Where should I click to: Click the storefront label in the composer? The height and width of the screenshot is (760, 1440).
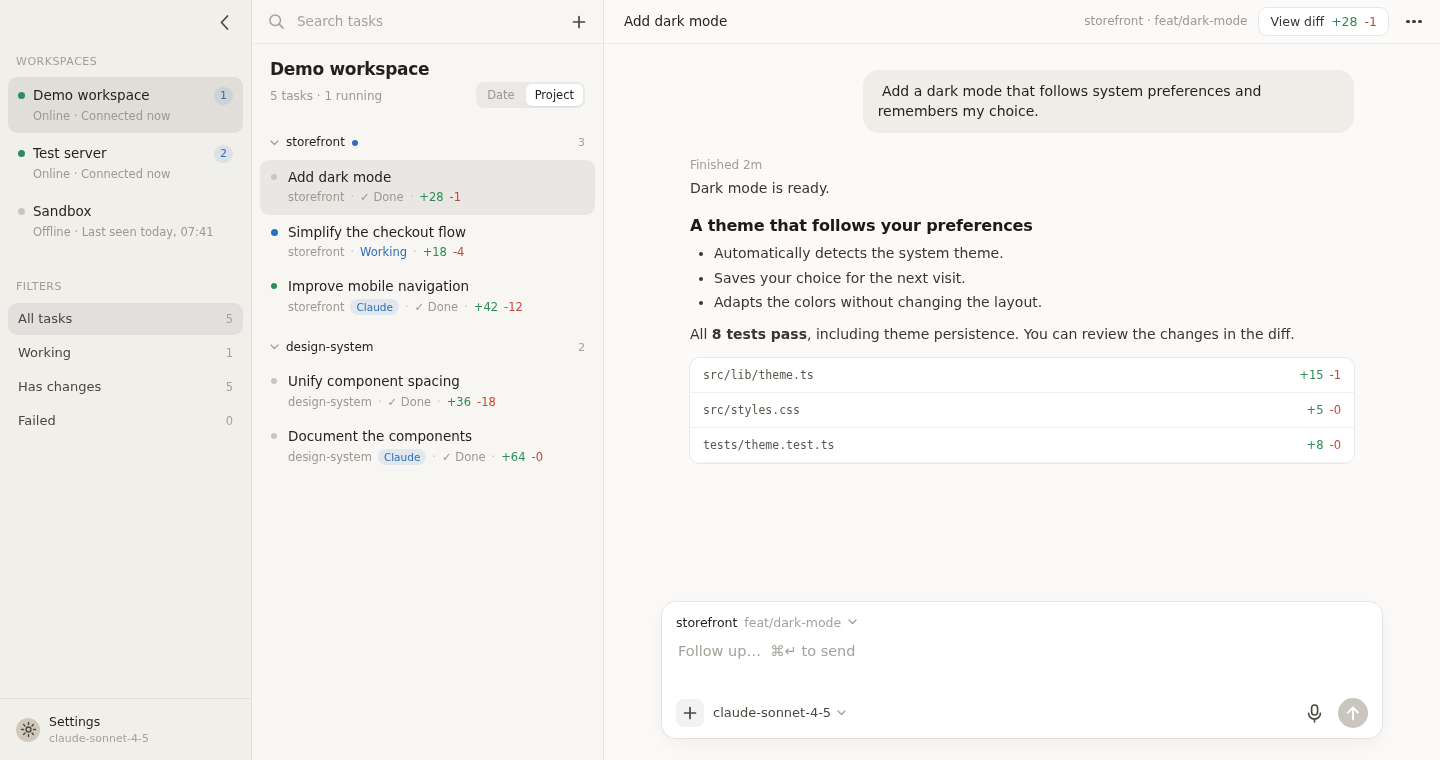click(706, 622)
